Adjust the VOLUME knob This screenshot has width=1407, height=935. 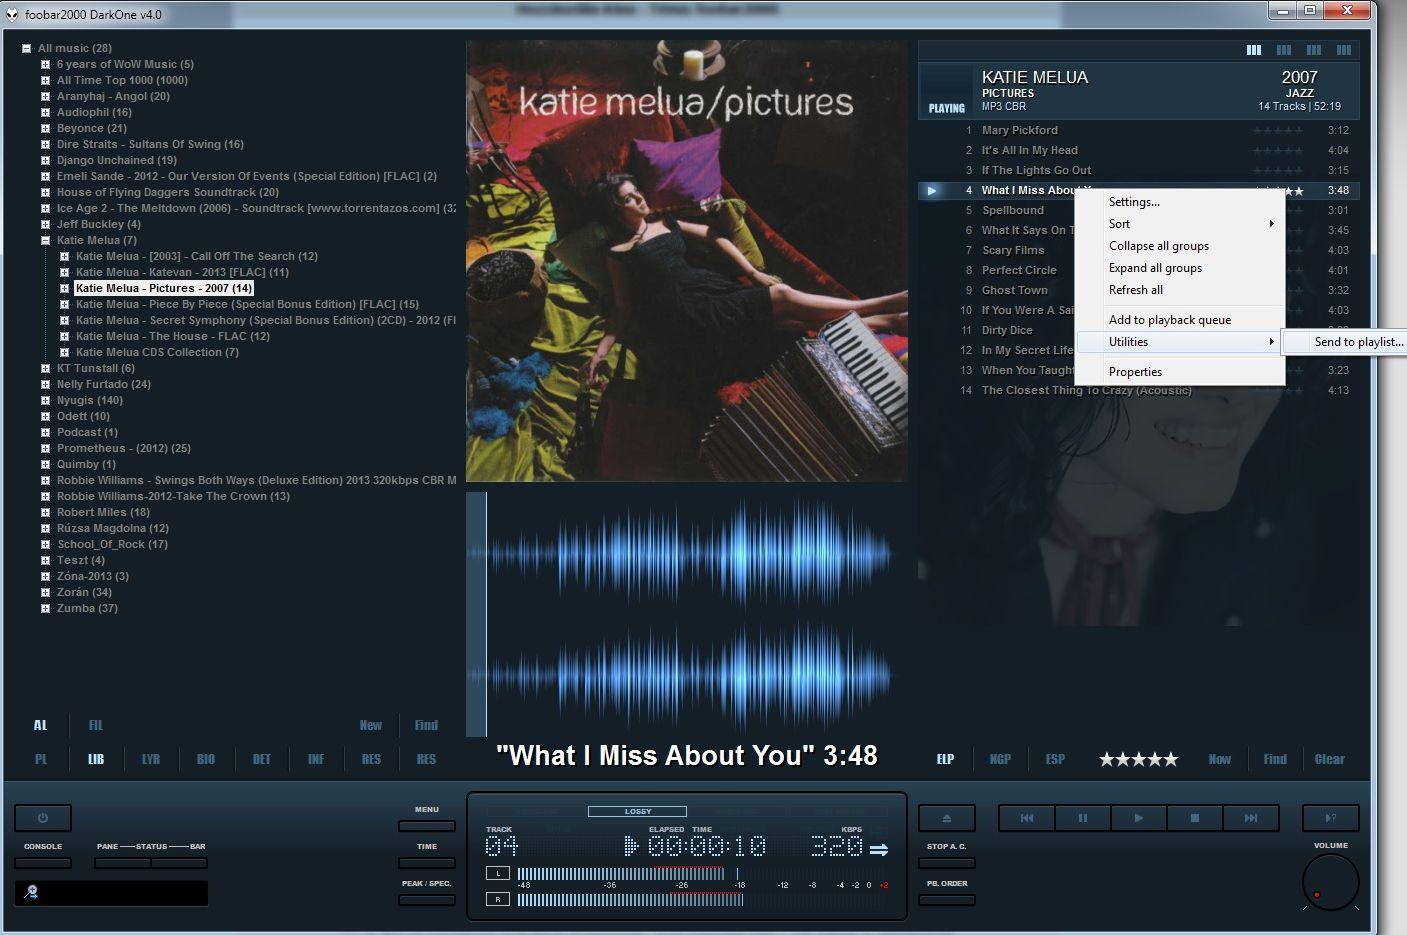(1330, 883)
